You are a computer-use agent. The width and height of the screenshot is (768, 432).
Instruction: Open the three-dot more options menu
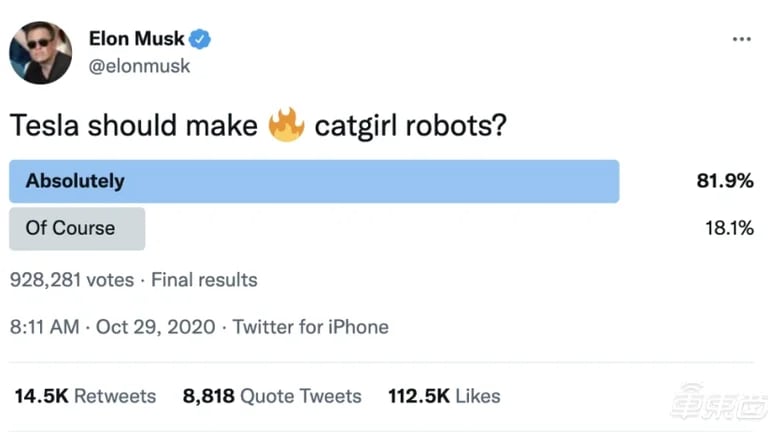(x=741, y=39)
